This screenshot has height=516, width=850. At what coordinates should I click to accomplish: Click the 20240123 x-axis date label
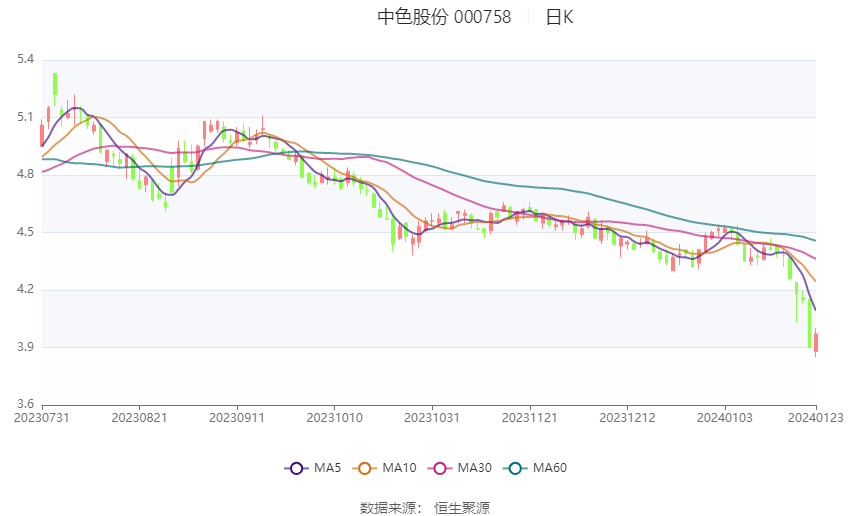(816, 418)
